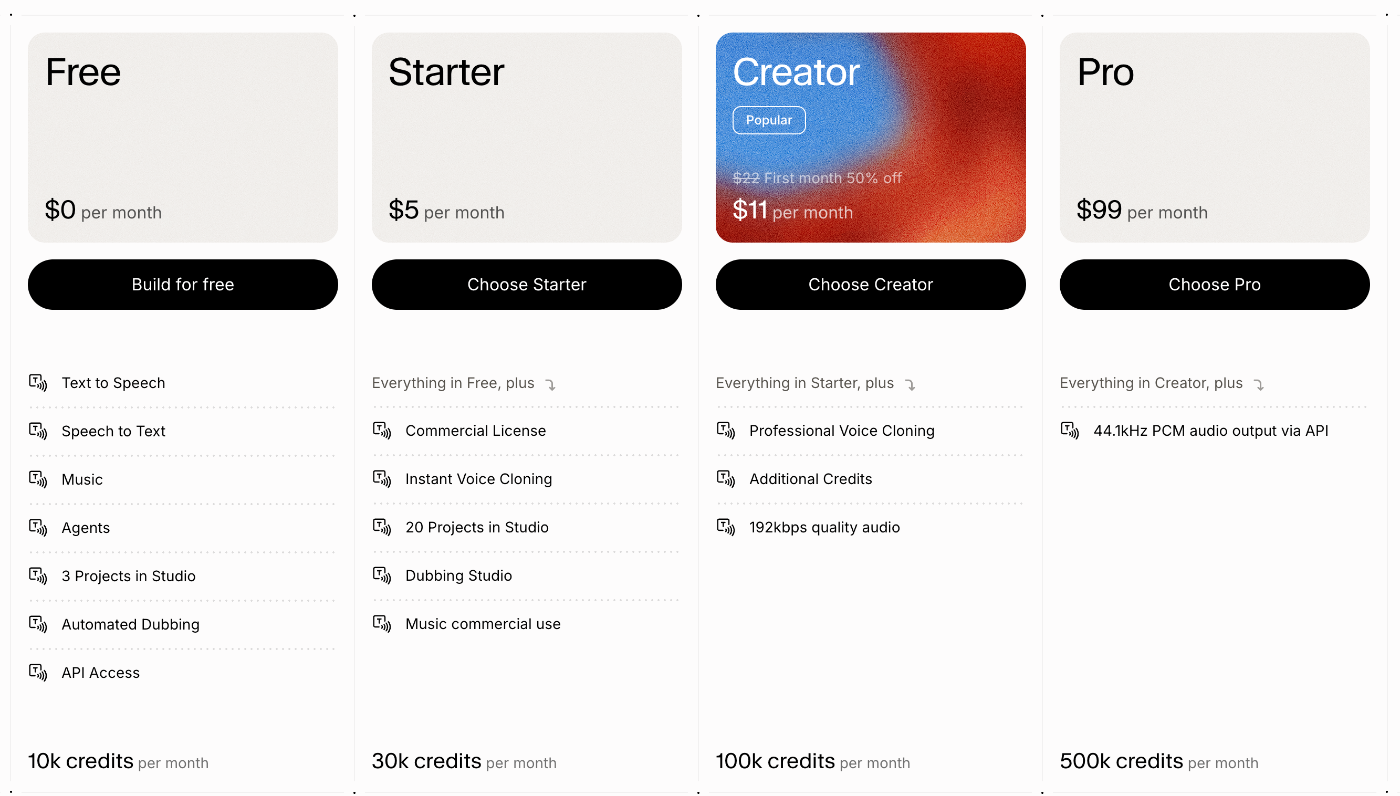Image resolution: width=1400 pixels, height=796 pixels.
Task: Click the icon next to Dubbing Studio
Action: tap(382, 576)
